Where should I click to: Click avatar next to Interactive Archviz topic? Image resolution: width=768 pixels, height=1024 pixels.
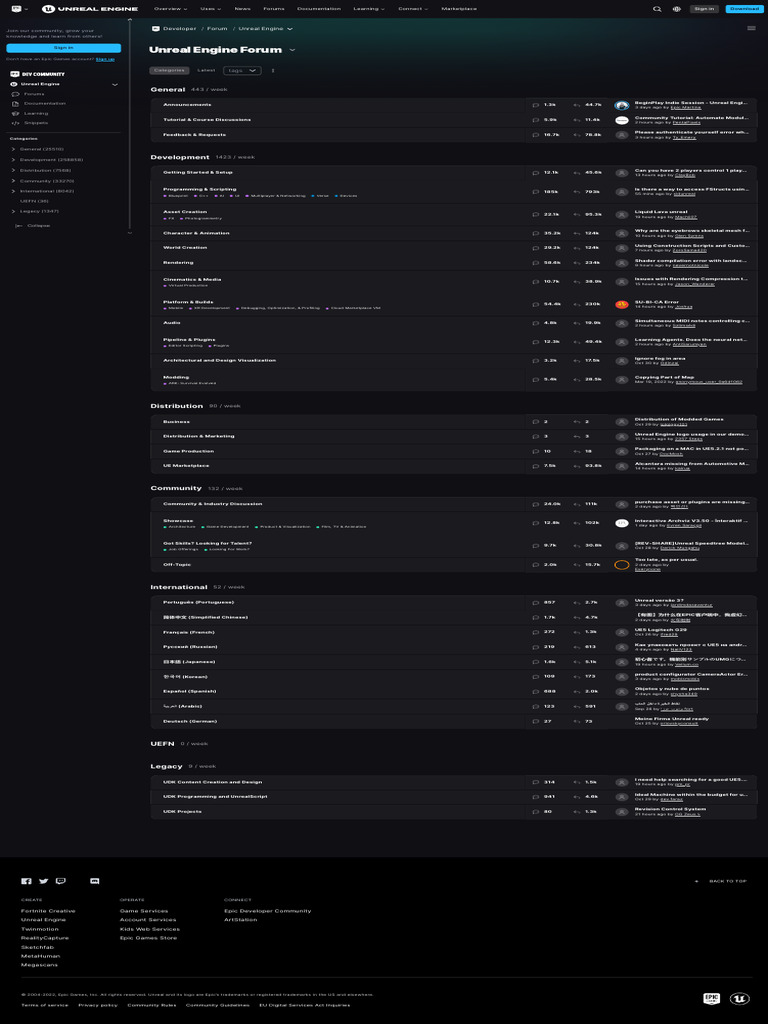coord(622,523)
